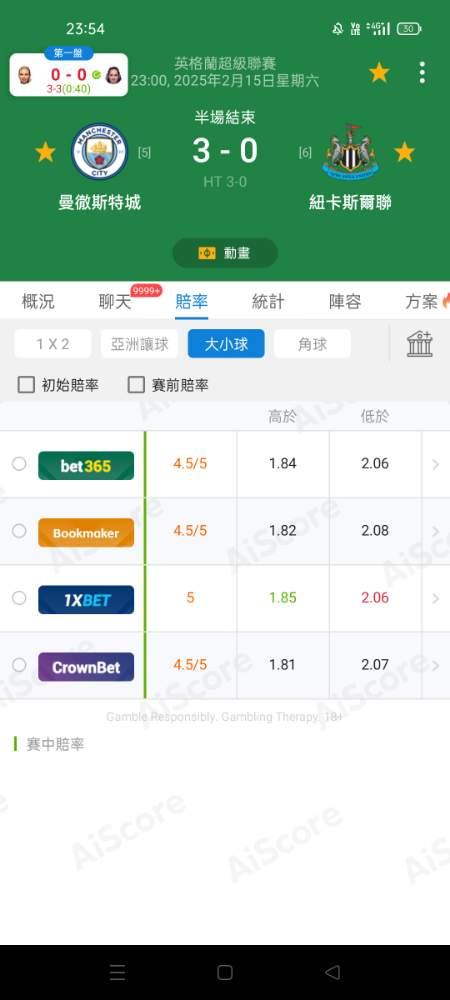Open the CrownBet logo

coord(86,667)
